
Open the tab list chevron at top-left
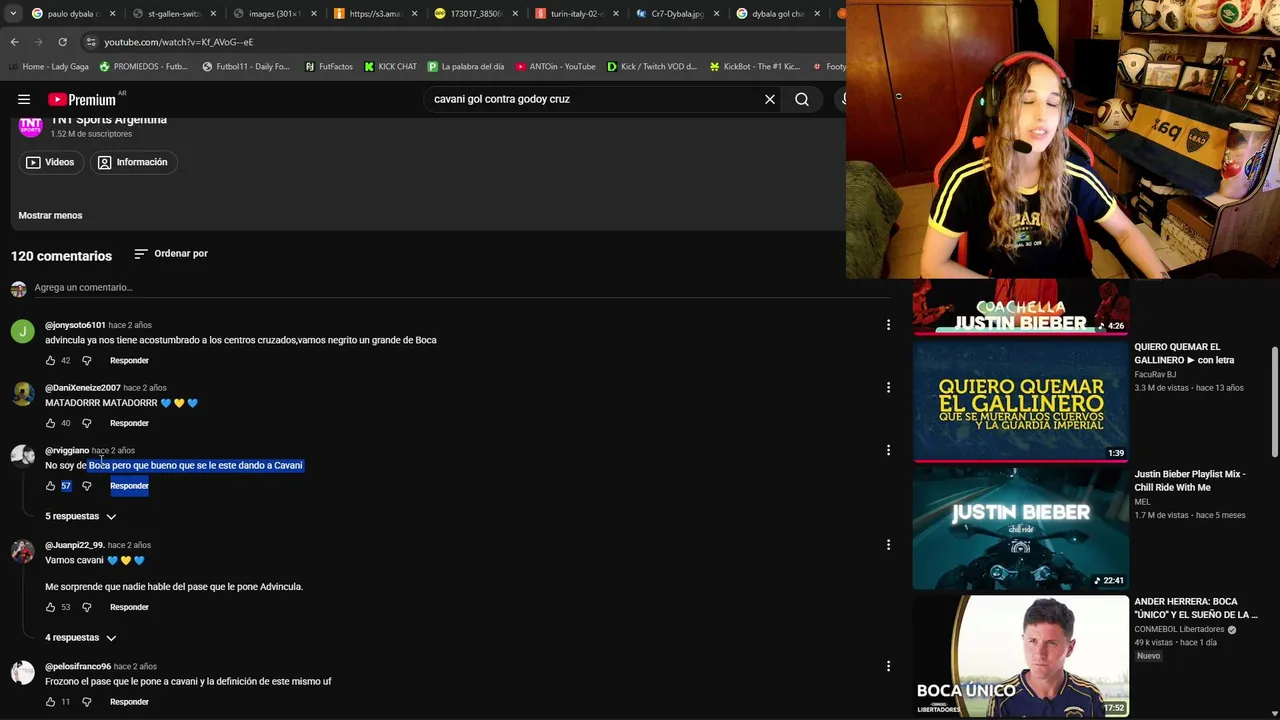(x=12, y=14)
